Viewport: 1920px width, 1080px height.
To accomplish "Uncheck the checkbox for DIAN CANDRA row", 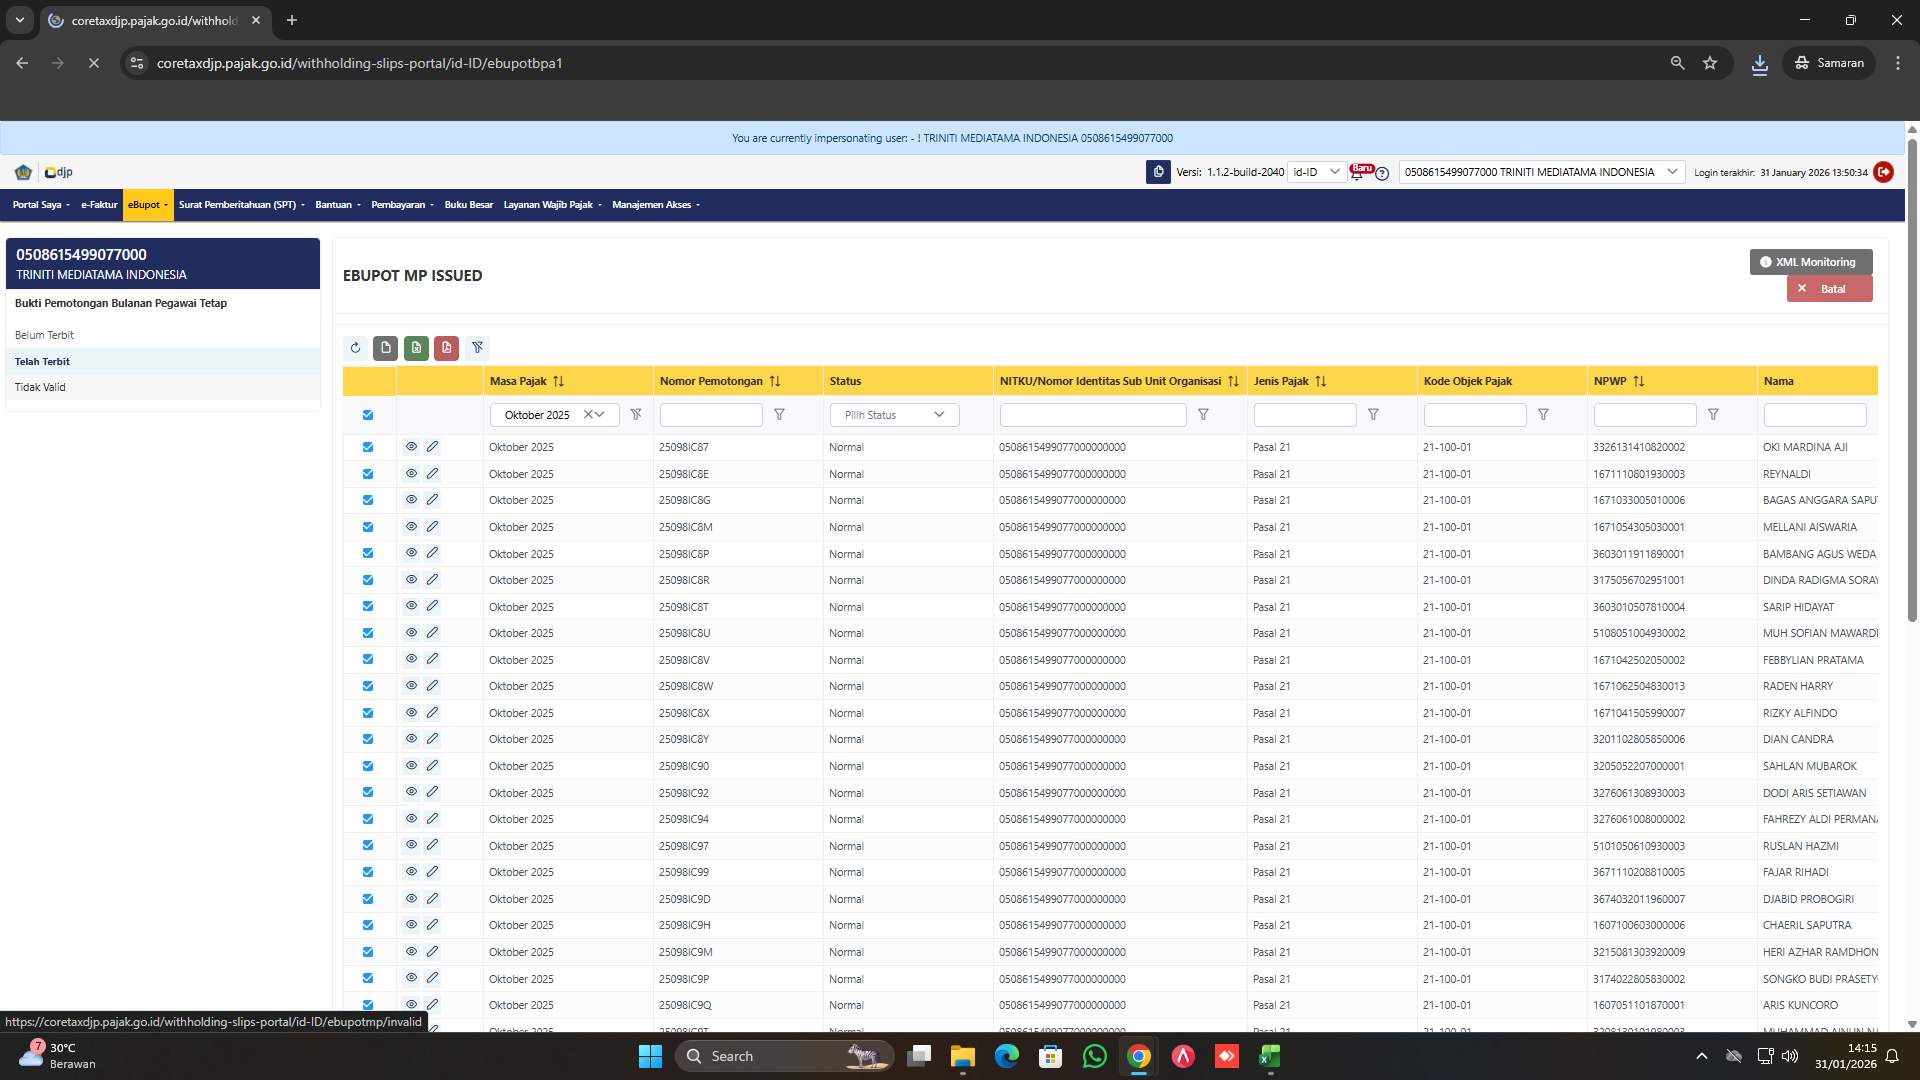I will pos(368,738).
